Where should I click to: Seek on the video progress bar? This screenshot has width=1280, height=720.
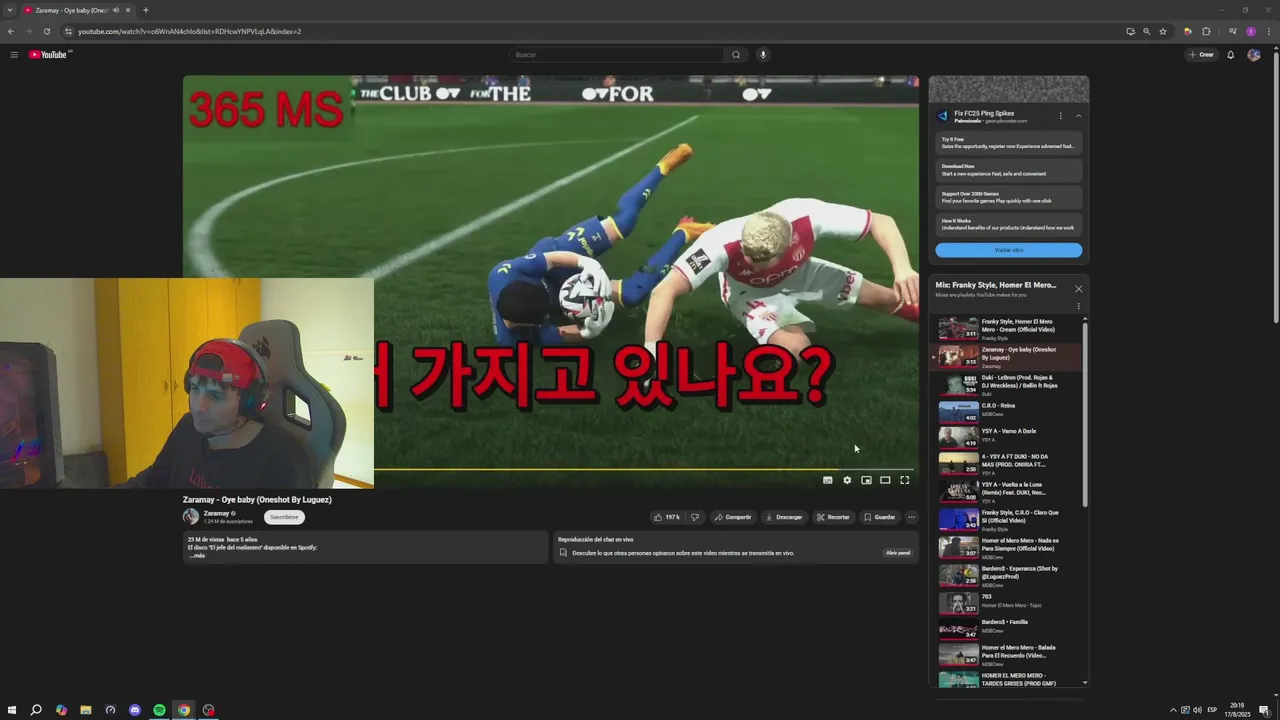coord(645,469)
